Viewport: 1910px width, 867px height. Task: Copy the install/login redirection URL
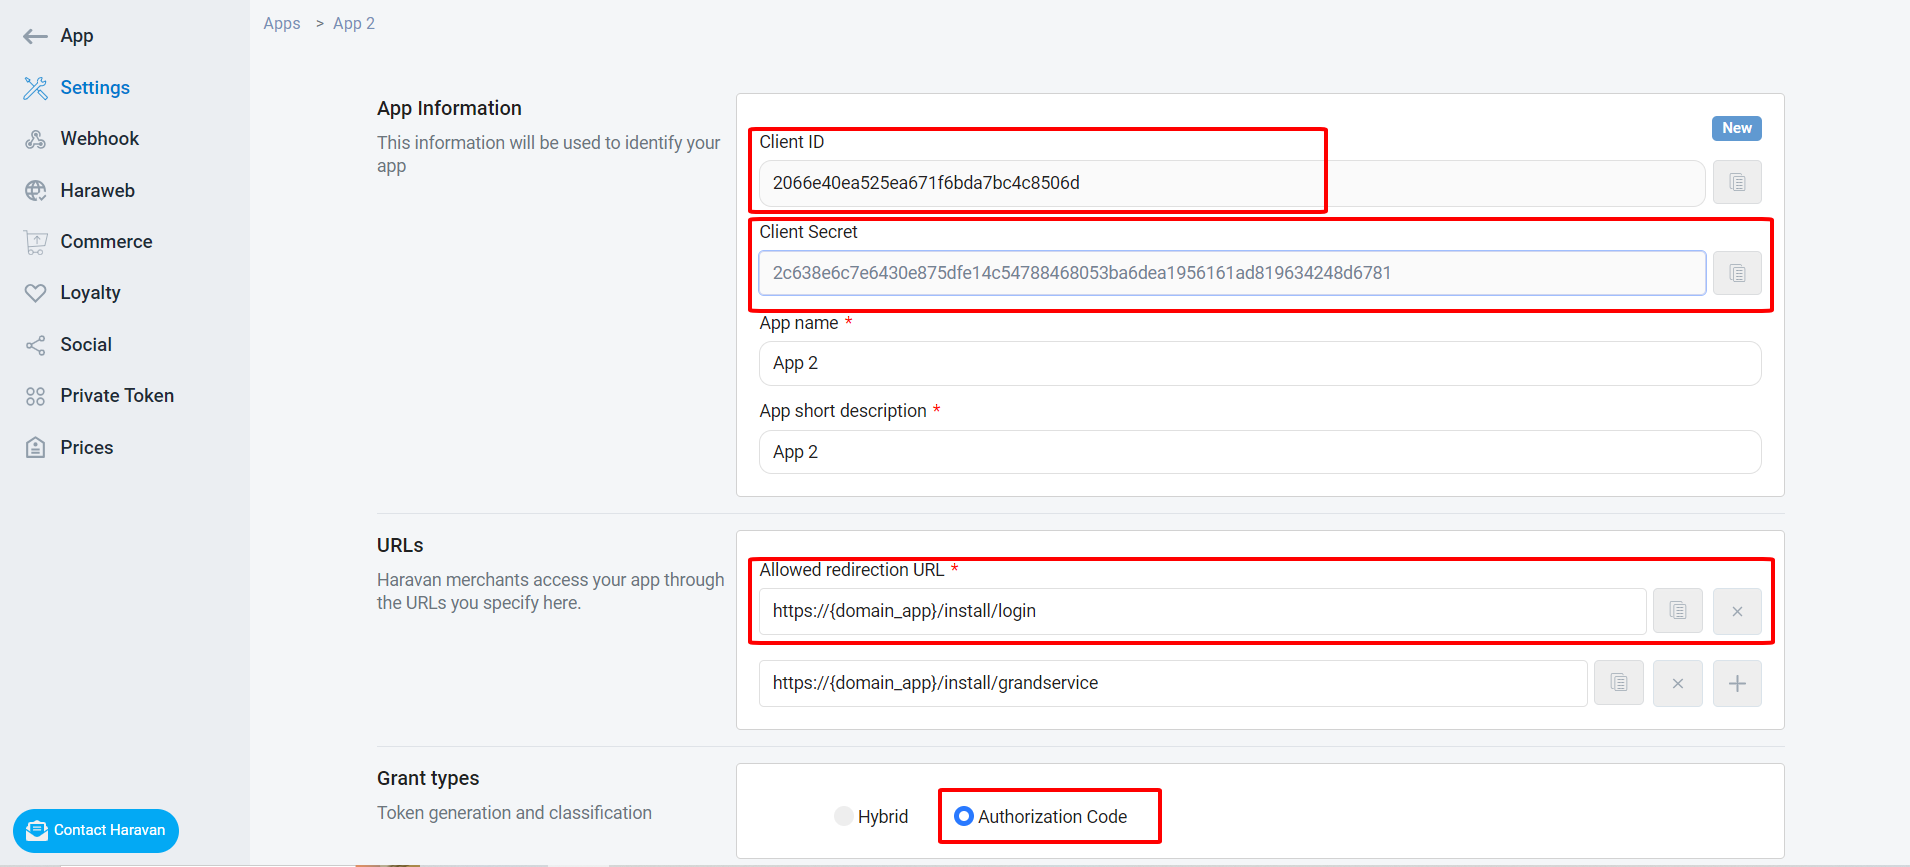point(1677,611)
